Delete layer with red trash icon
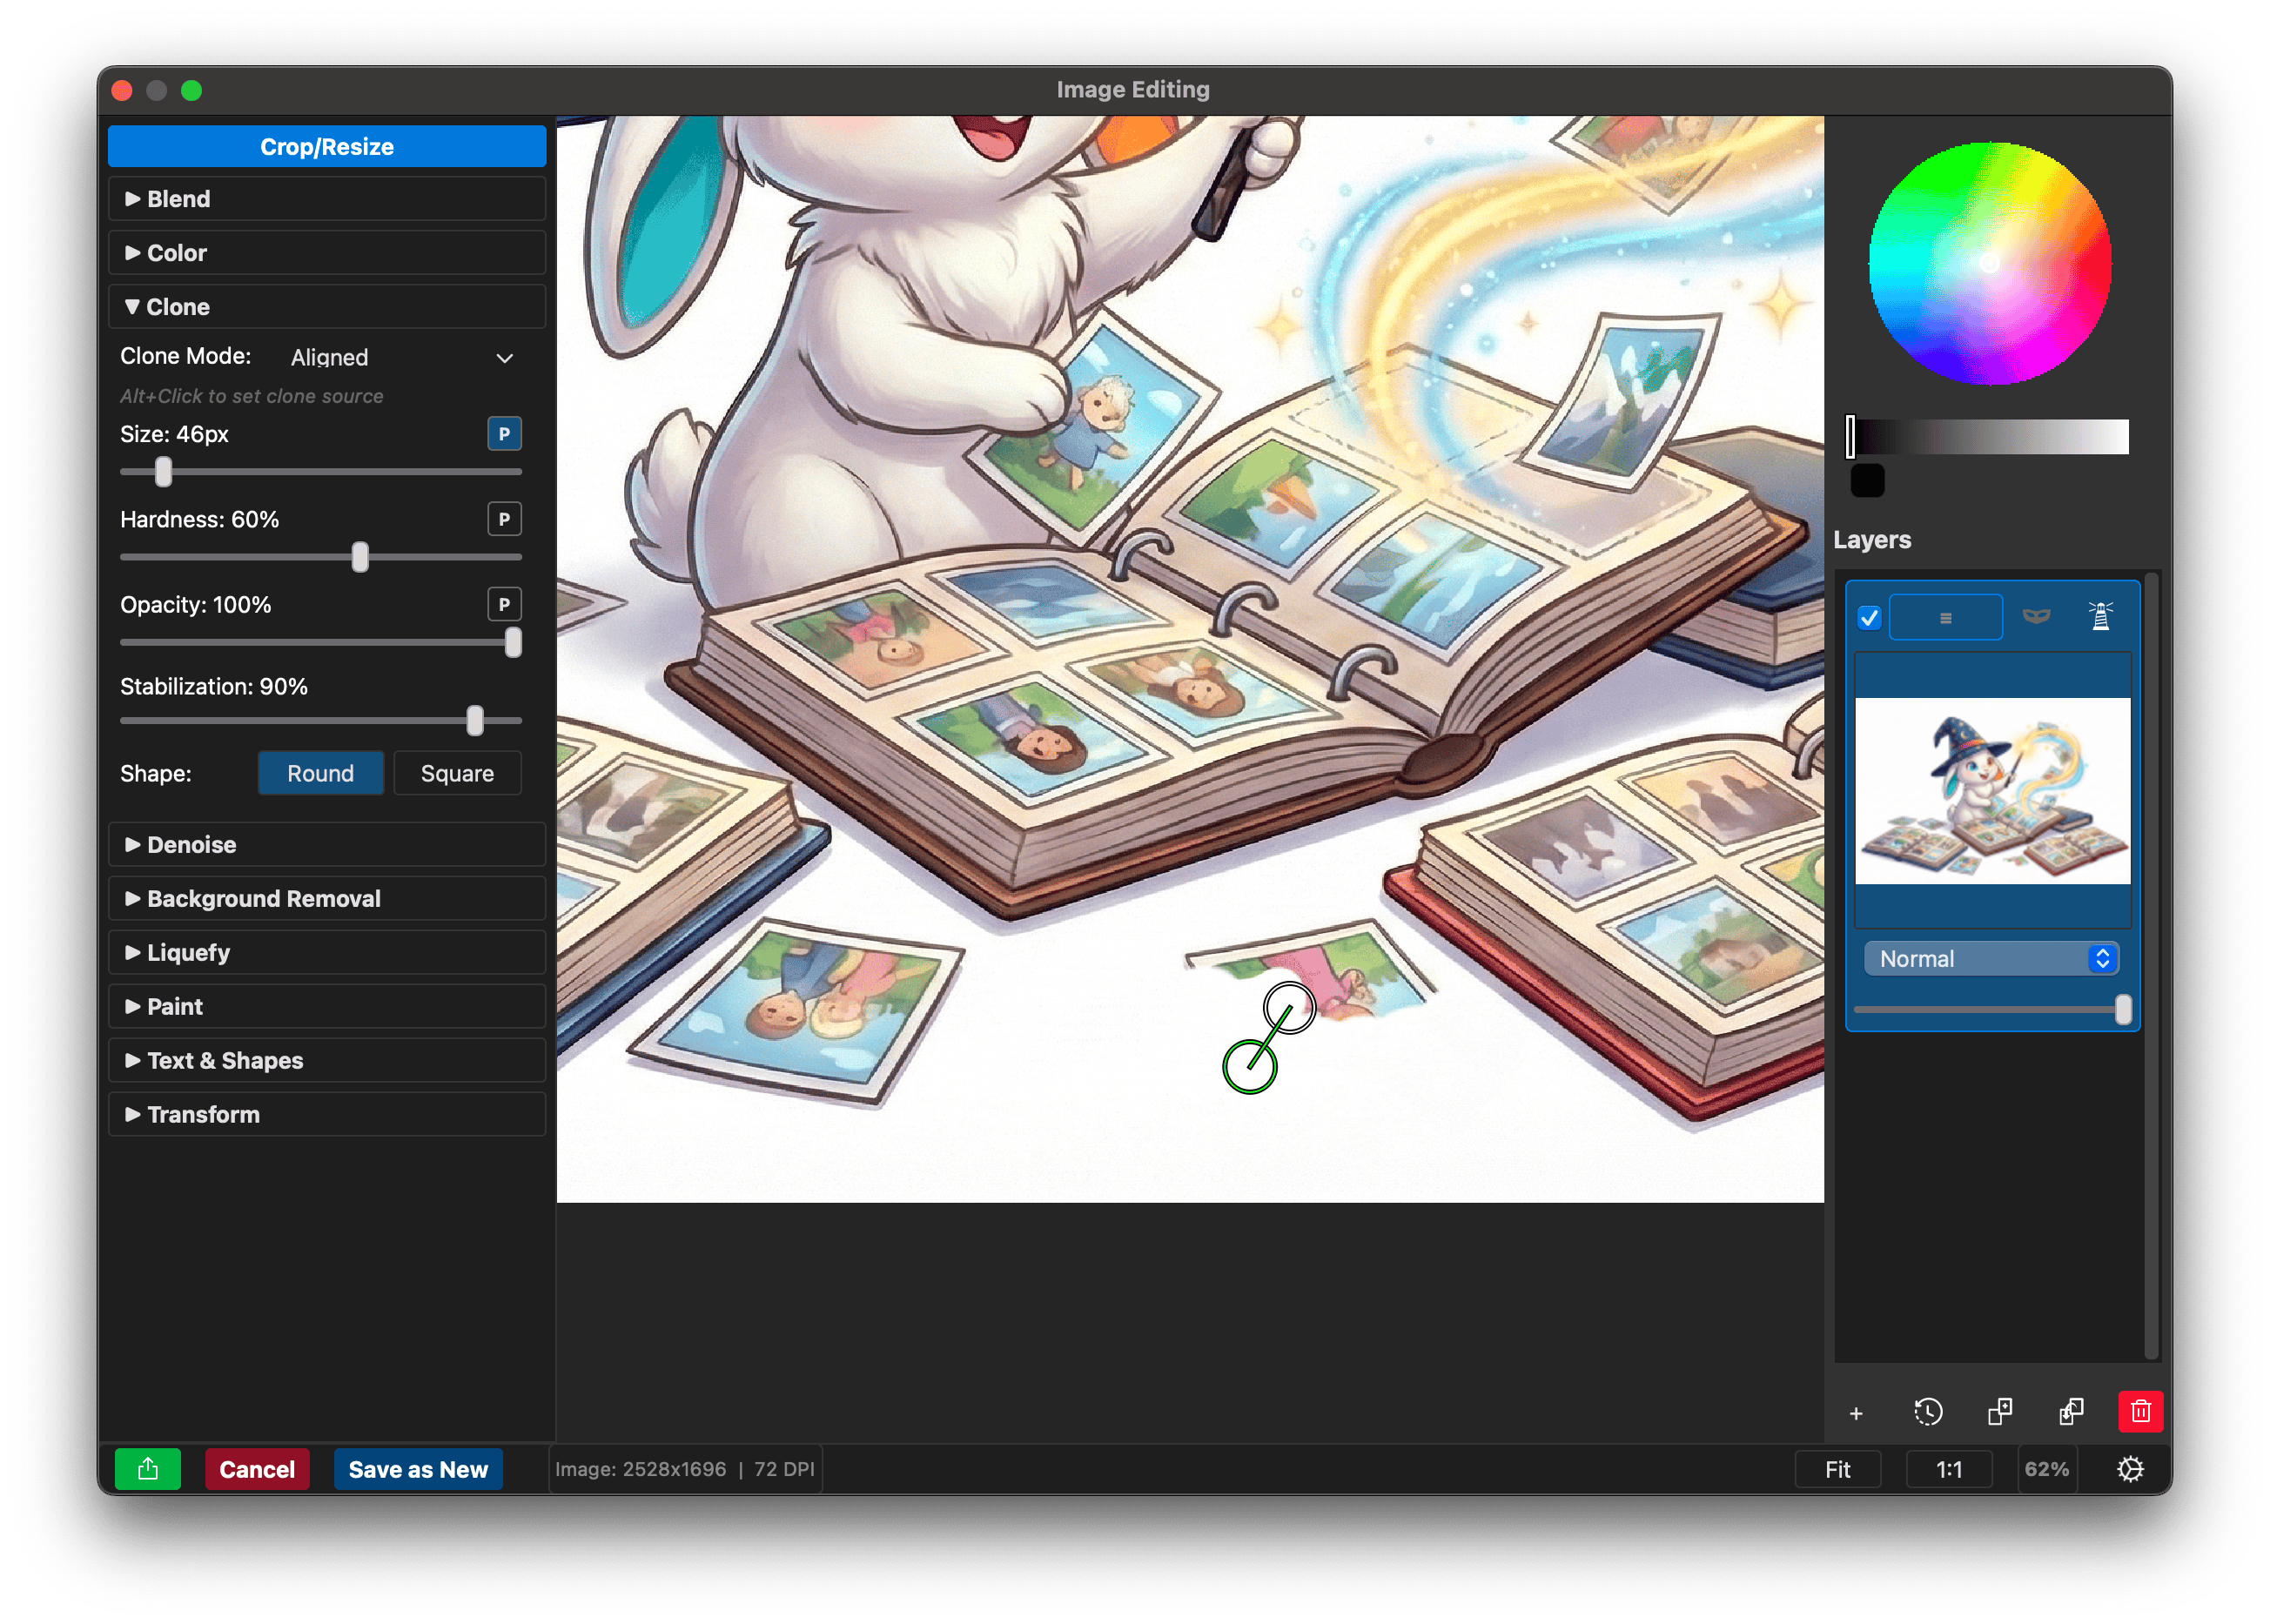 tap(2140, 1411)
